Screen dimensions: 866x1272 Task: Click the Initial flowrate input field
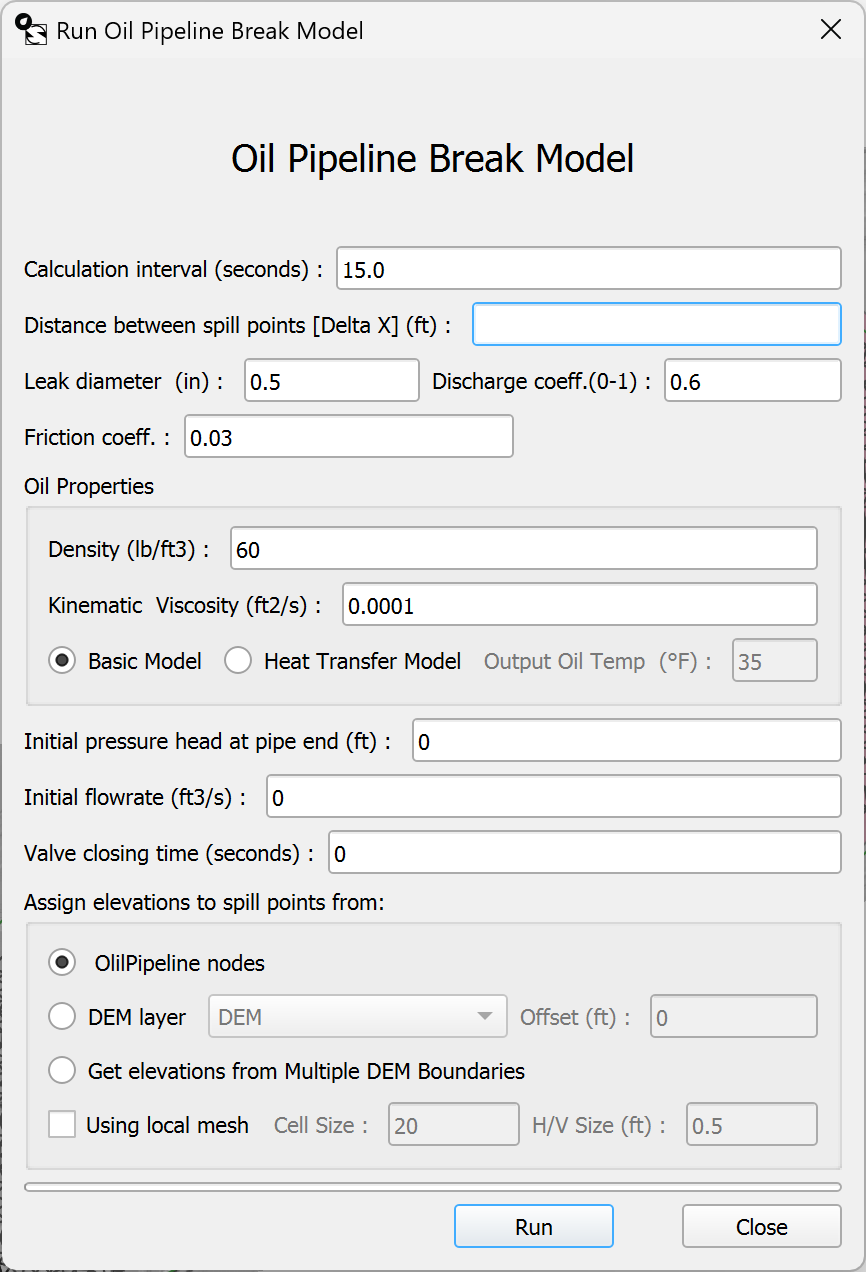coord(553,797)
